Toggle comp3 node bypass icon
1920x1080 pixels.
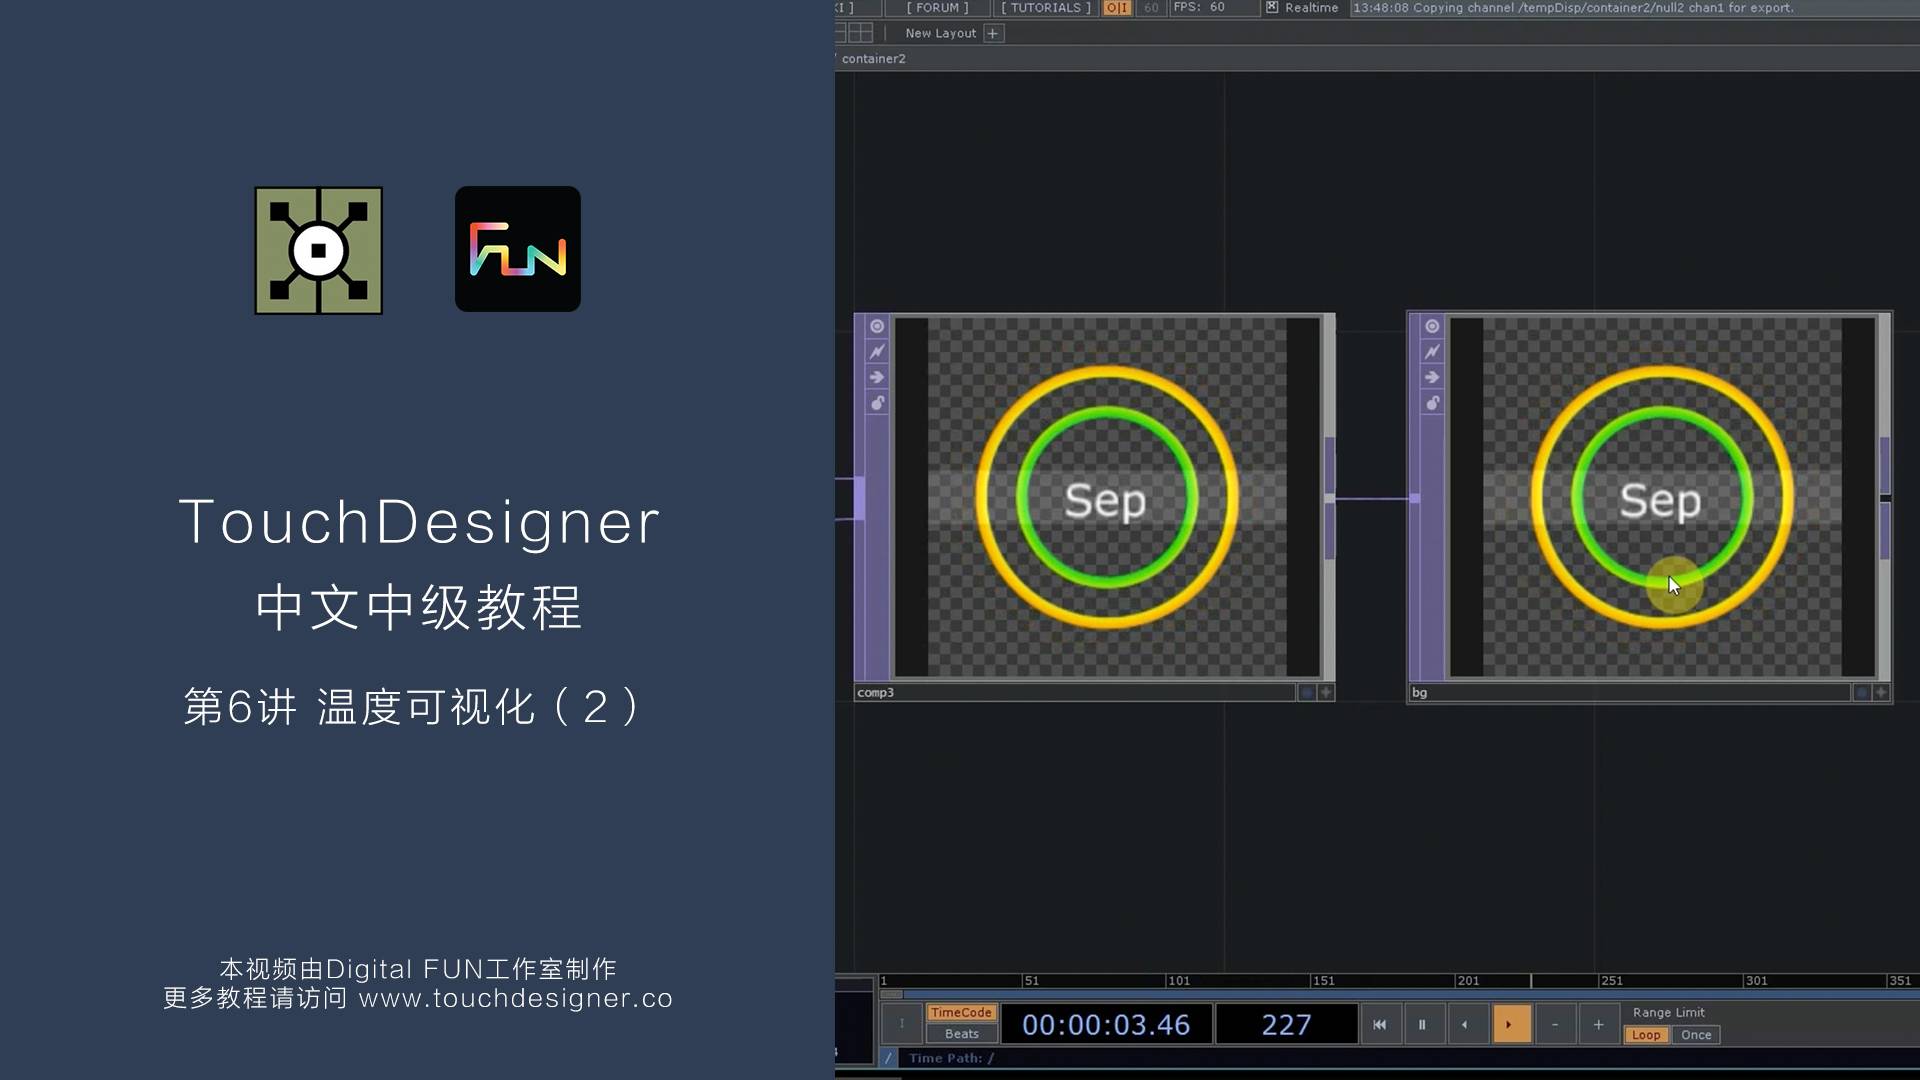[877, 352]
